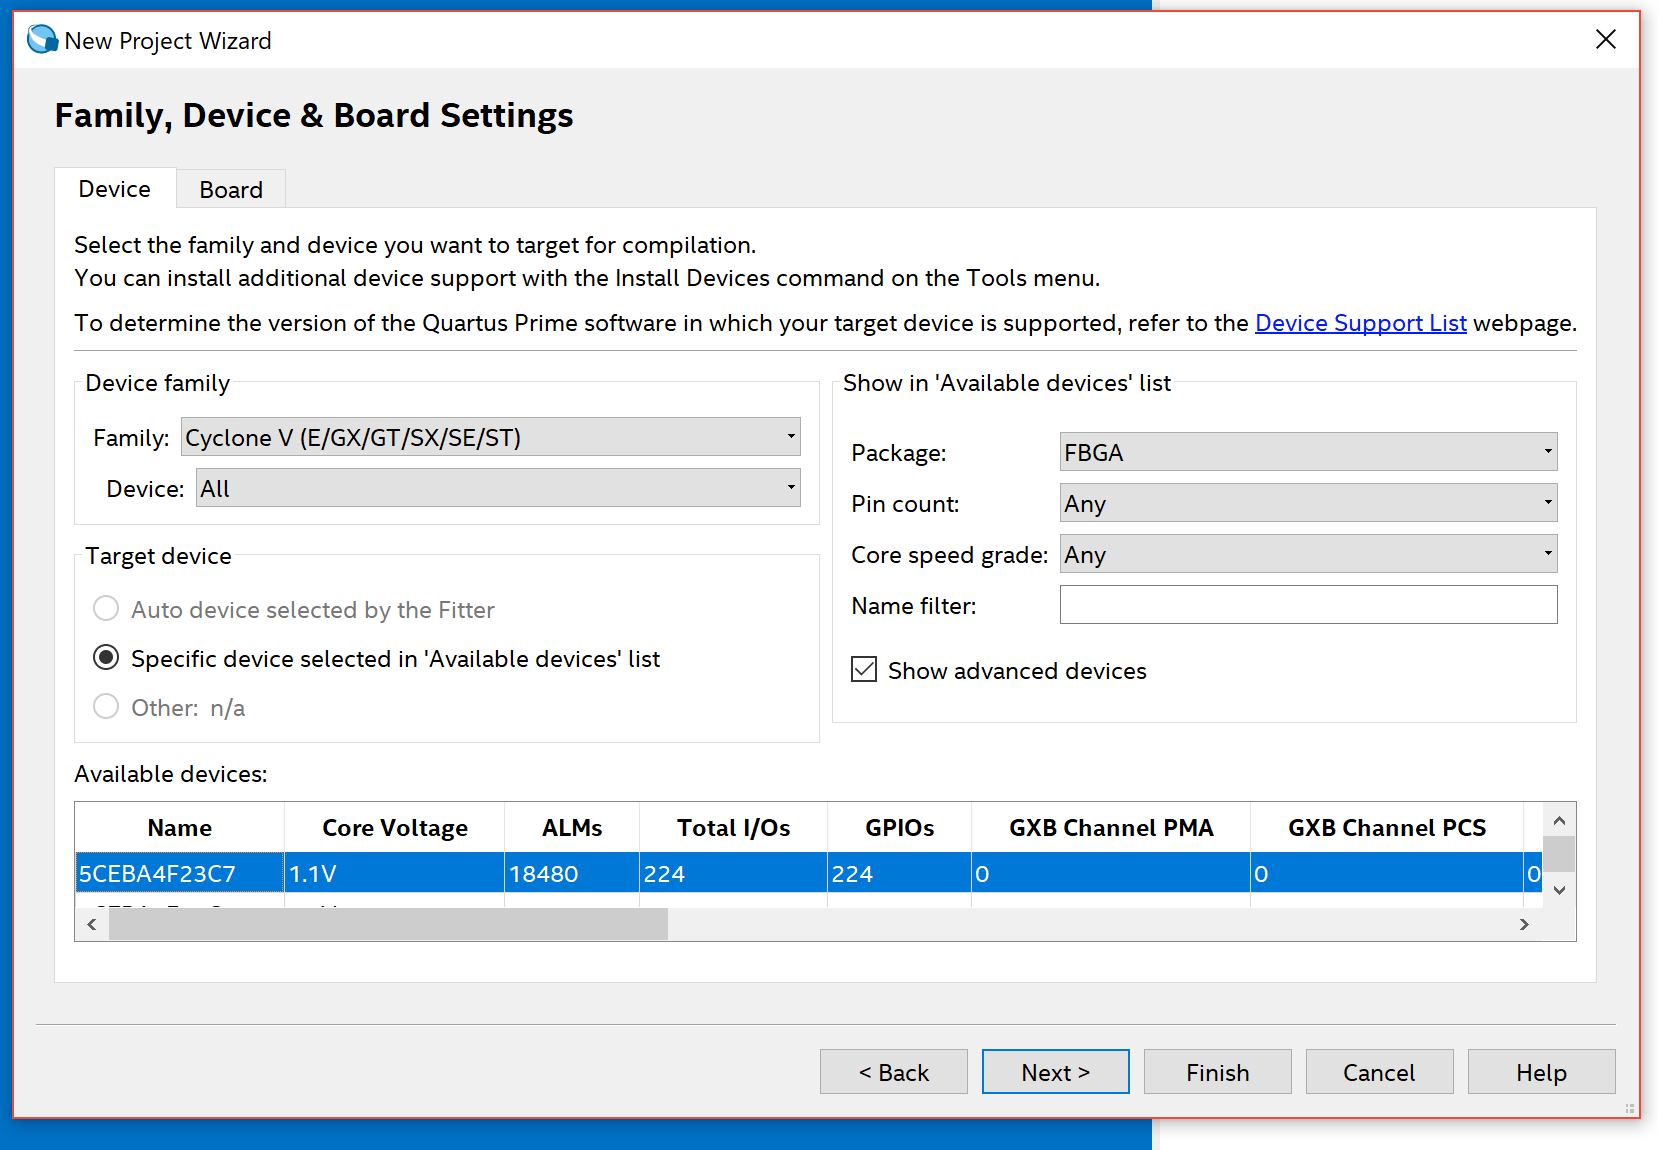Sort by the Name column header
Image resolution: width=1658 pixels, height=1150 pixels.
pyautogui.click(x=180, y=828)
